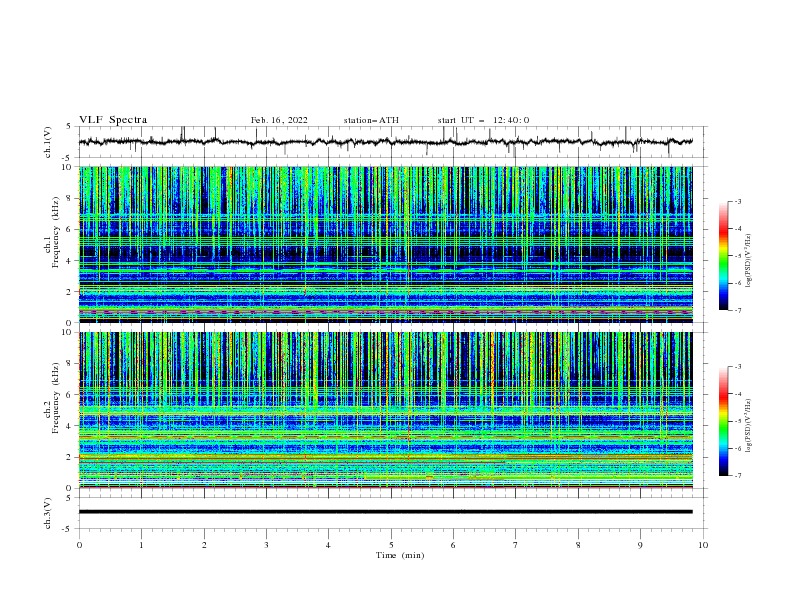Viewport: 792px width, 612px height.
Task: Click time axis tick label "1"
Action: tap(141, 545)
